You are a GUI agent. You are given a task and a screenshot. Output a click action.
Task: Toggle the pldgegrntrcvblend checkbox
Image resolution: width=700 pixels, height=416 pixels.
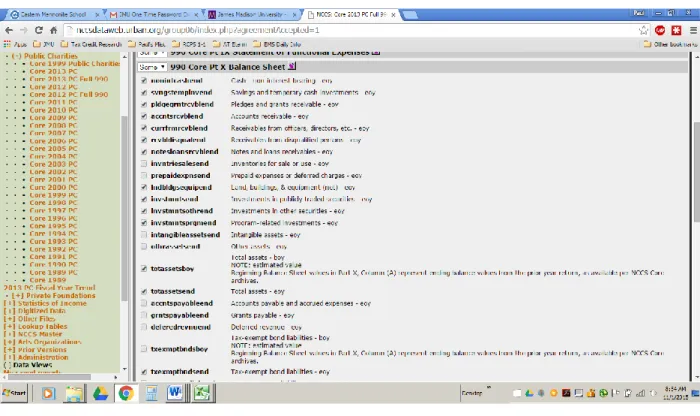(144, 104)
